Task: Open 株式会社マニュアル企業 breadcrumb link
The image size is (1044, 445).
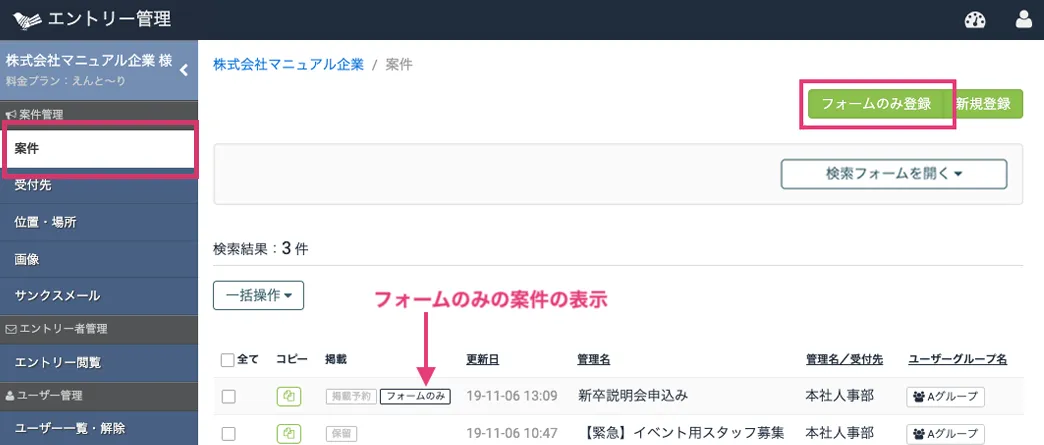Action: click(287, 64)
